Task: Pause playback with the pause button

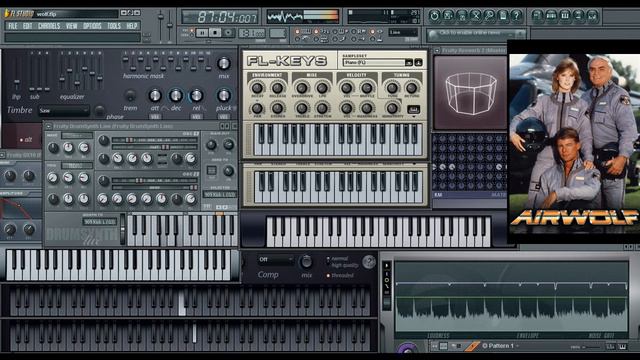Action: (202, 33)
